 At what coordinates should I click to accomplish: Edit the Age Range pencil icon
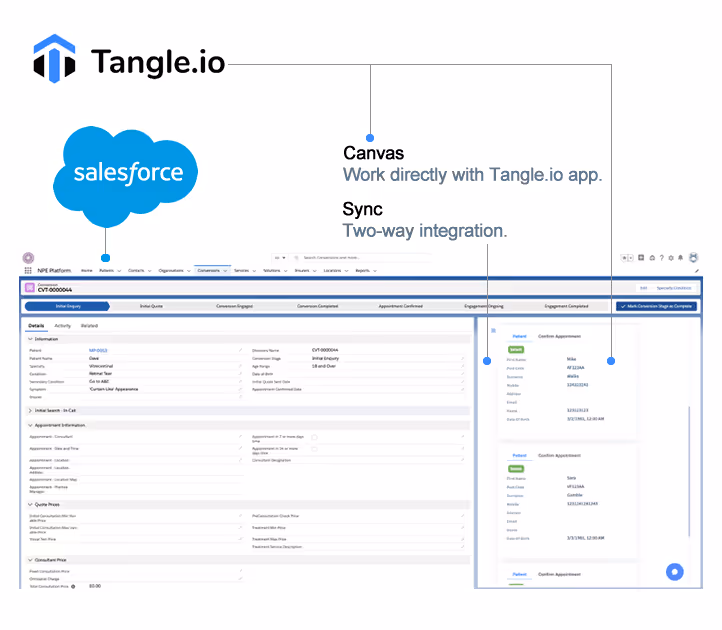pyautogui.click(x=462, y=366)
